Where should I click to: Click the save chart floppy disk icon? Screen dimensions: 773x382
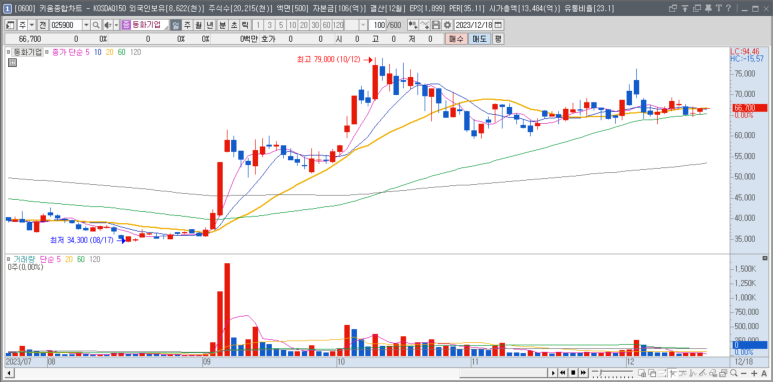(x=436, y=25)
